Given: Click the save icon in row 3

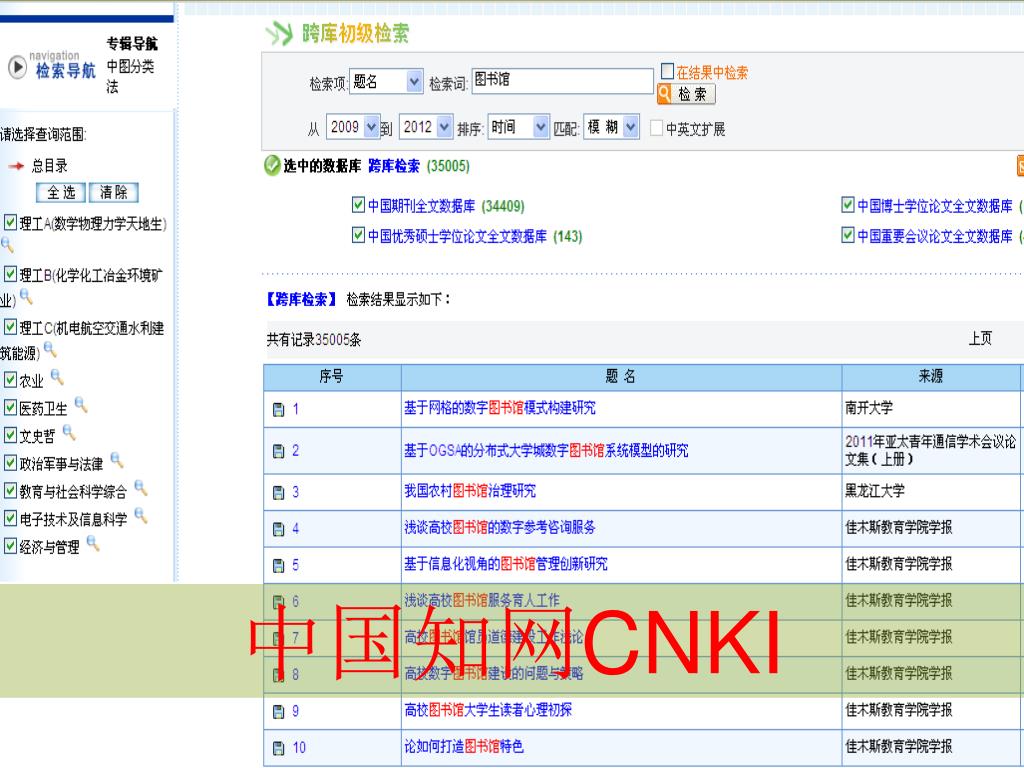Looking at the screenshot, I should [278, 493].
